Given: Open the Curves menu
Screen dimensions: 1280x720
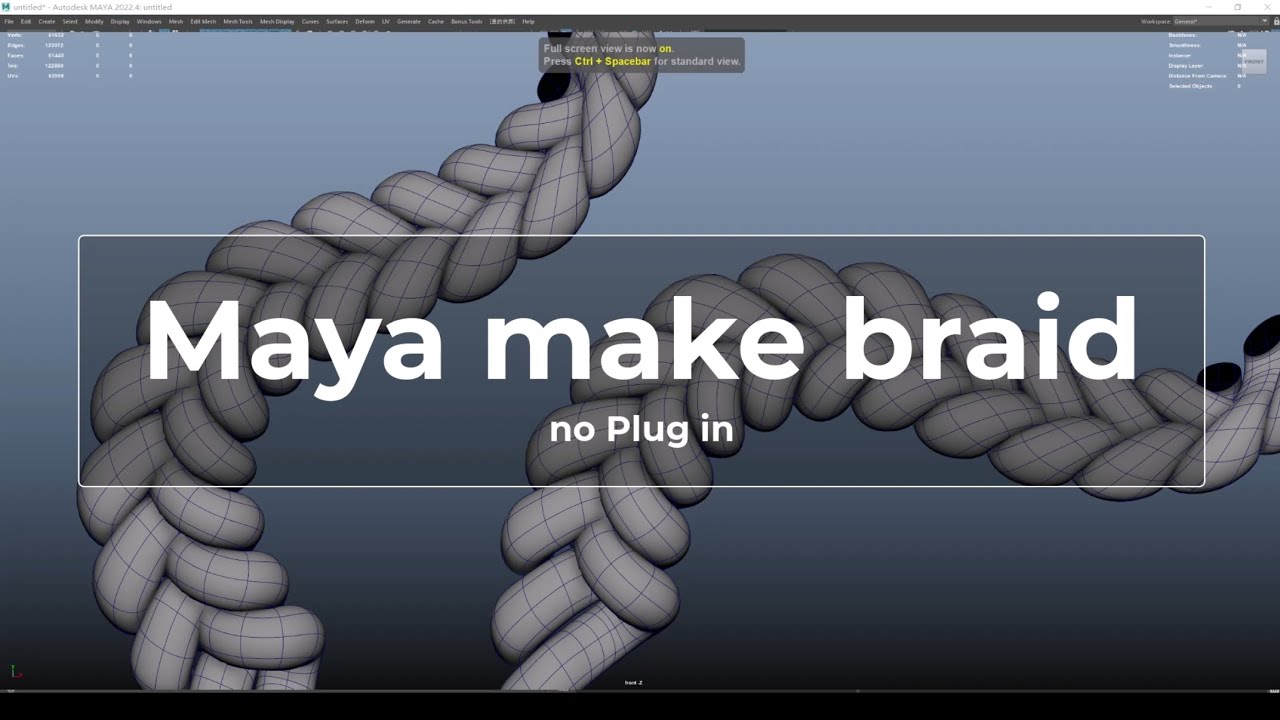Looking at the screenshot, I should pos(310,21).
